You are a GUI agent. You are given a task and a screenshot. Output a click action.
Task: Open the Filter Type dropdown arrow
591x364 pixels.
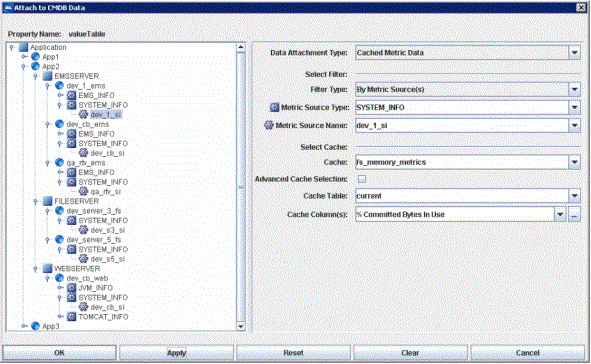coord(574,89)
